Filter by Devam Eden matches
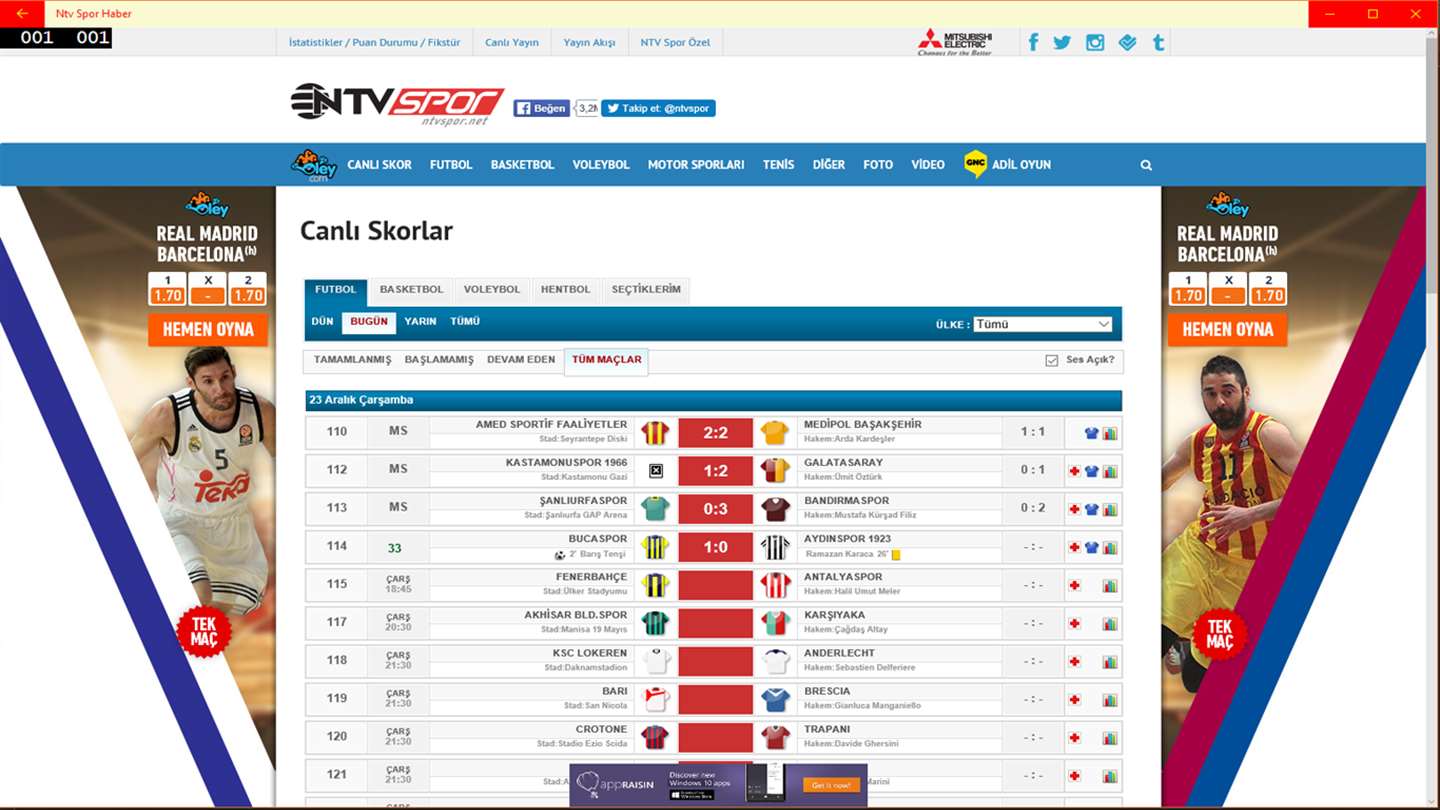The width and height of the screenshot is (1440, 810). (521, 360)
